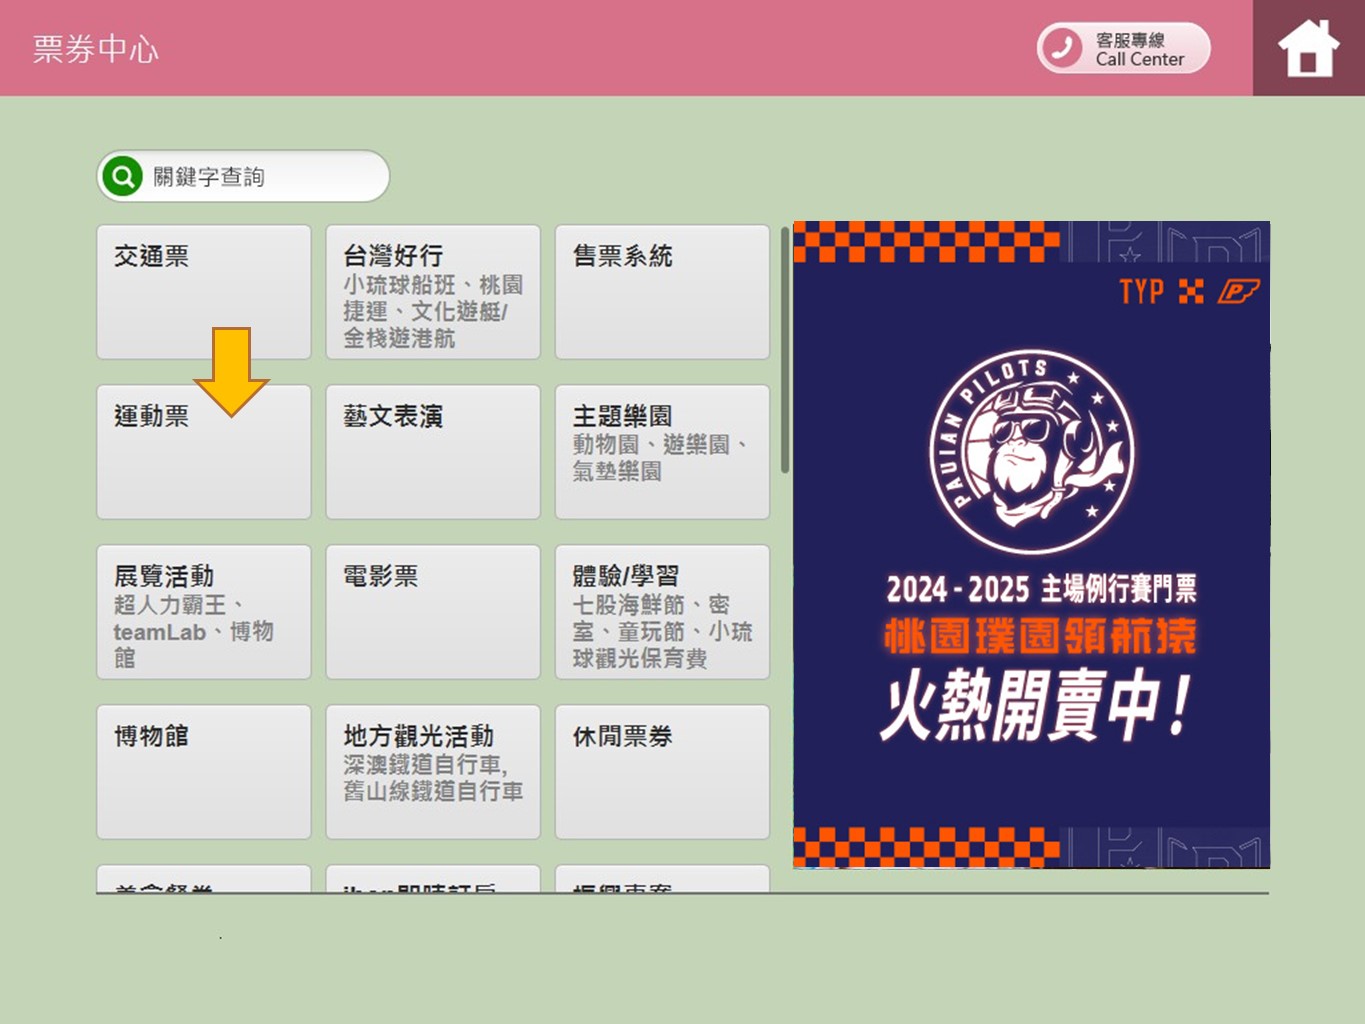
Task: Select the 台灣好行 category tile
Action: [x=433, y=292]
